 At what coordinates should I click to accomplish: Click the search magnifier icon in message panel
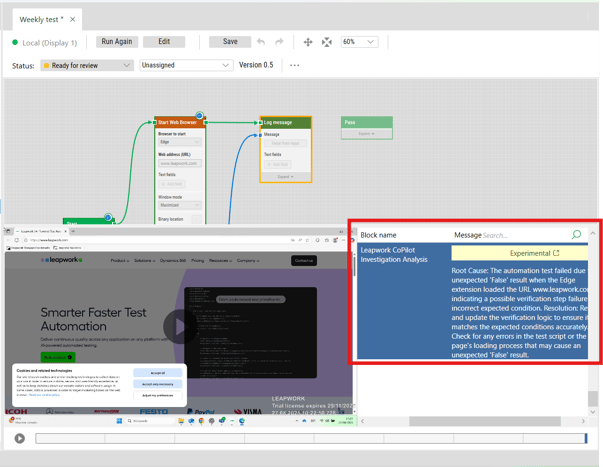(x=576, y=234)
